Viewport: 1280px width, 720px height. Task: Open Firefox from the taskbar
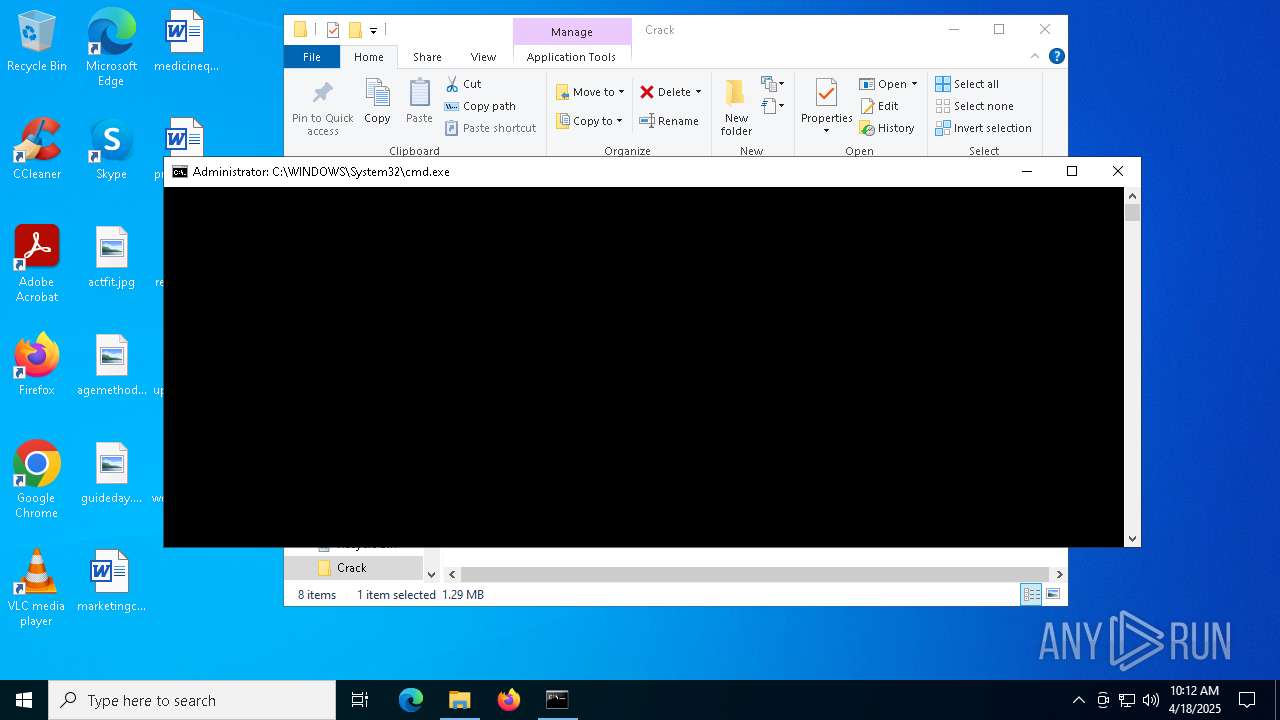(509, 700)
